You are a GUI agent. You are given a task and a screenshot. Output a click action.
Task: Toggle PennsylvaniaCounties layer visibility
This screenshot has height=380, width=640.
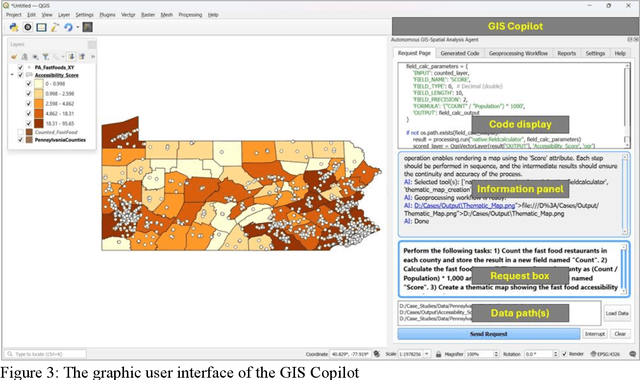[x=20, y=140]
